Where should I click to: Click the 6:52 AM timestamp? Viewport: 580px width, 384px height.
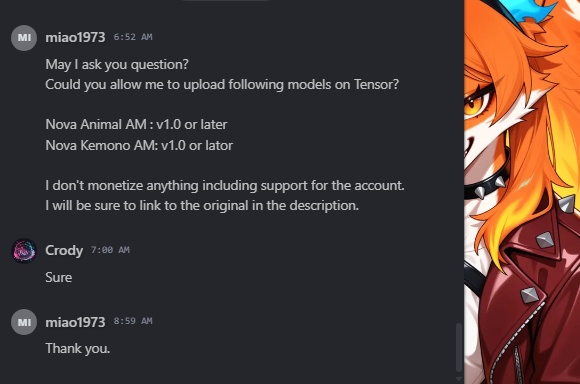pos(133,37)
